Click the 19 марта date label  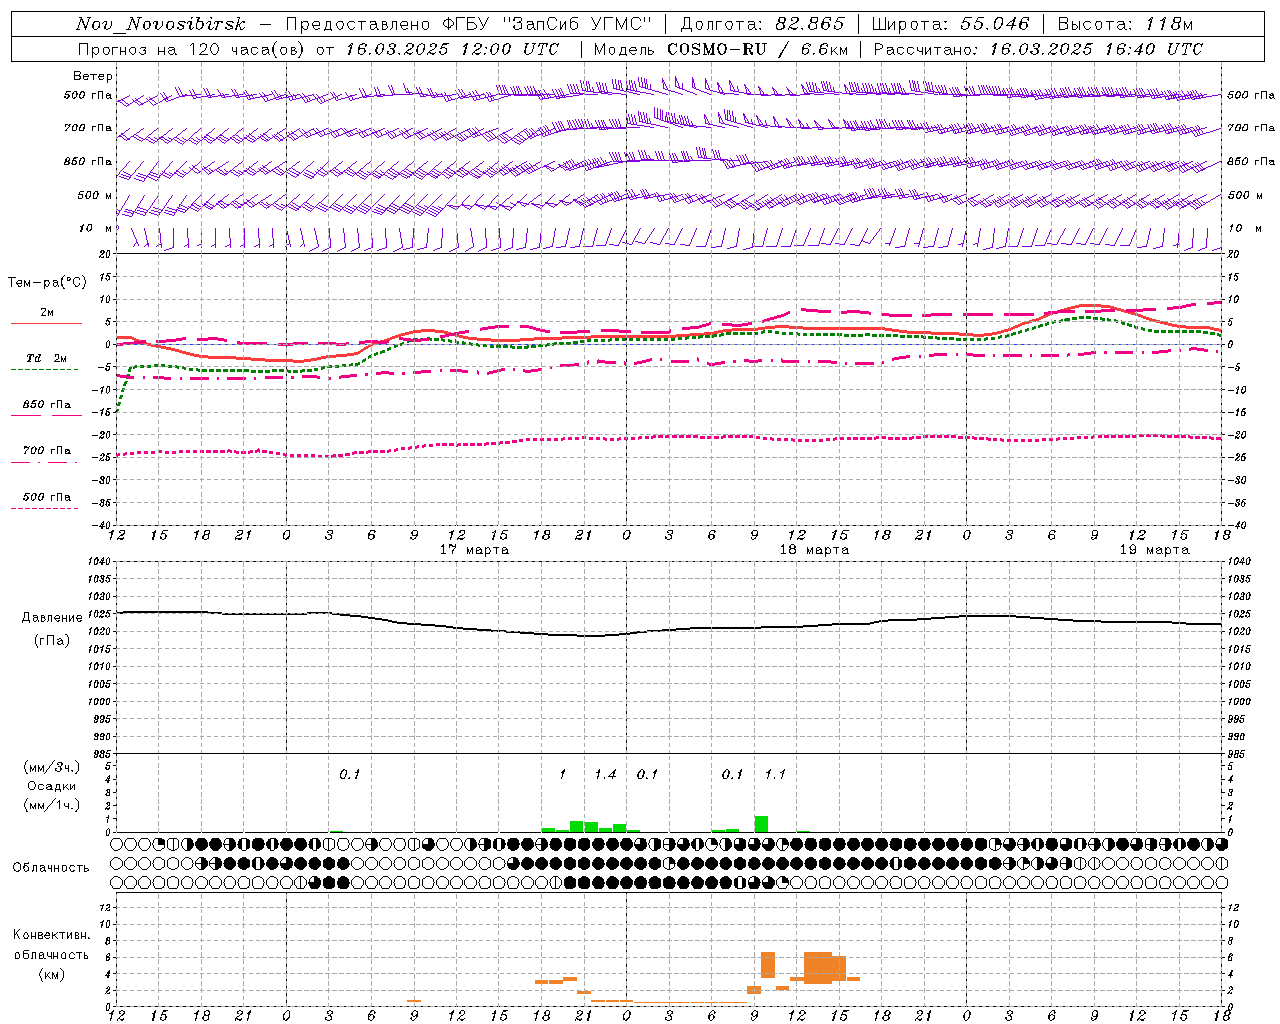pyautogui.click(x=1154, y=550)
